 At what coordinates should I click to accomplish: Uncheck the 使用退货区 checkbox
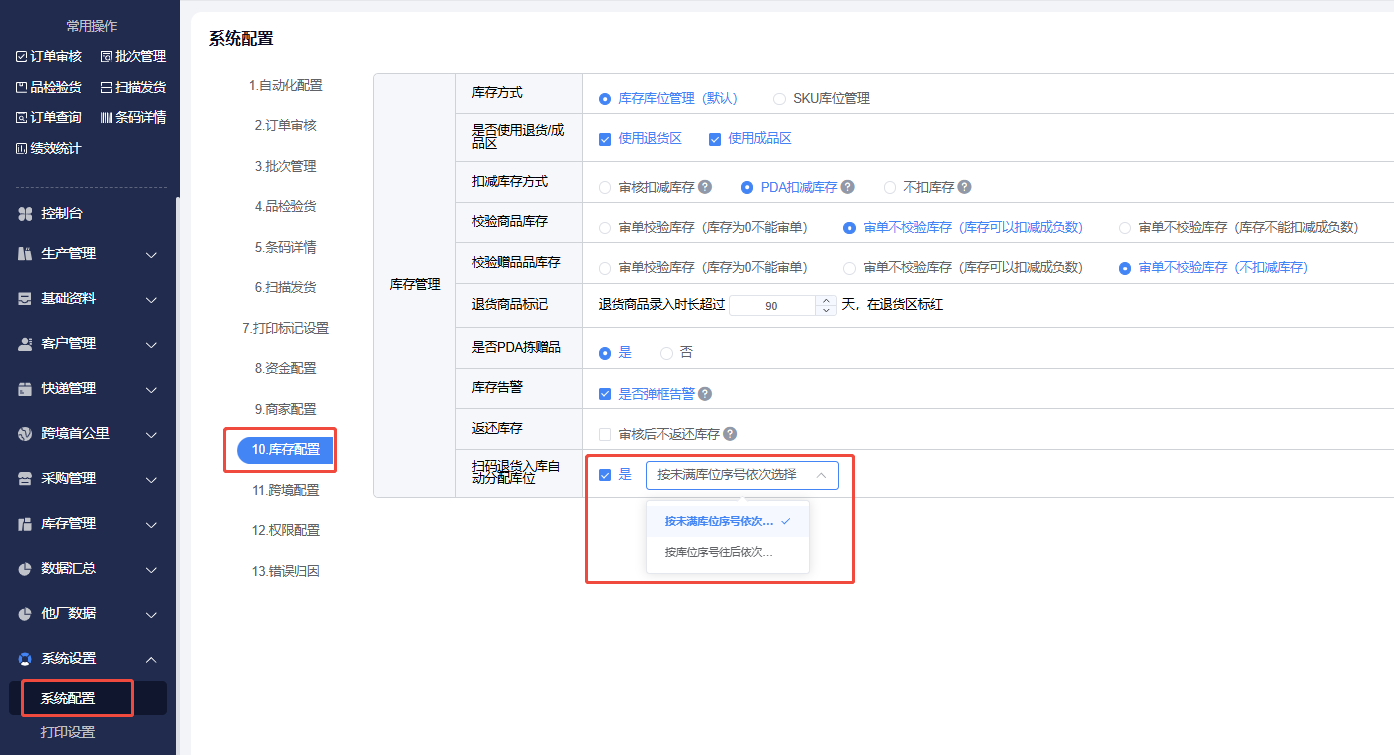coord(605,139)
